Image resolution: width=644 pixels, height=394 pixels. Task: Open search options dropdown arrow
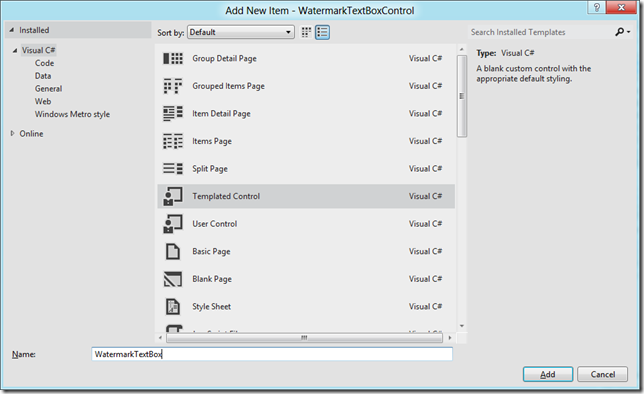[x=628, y=32]
